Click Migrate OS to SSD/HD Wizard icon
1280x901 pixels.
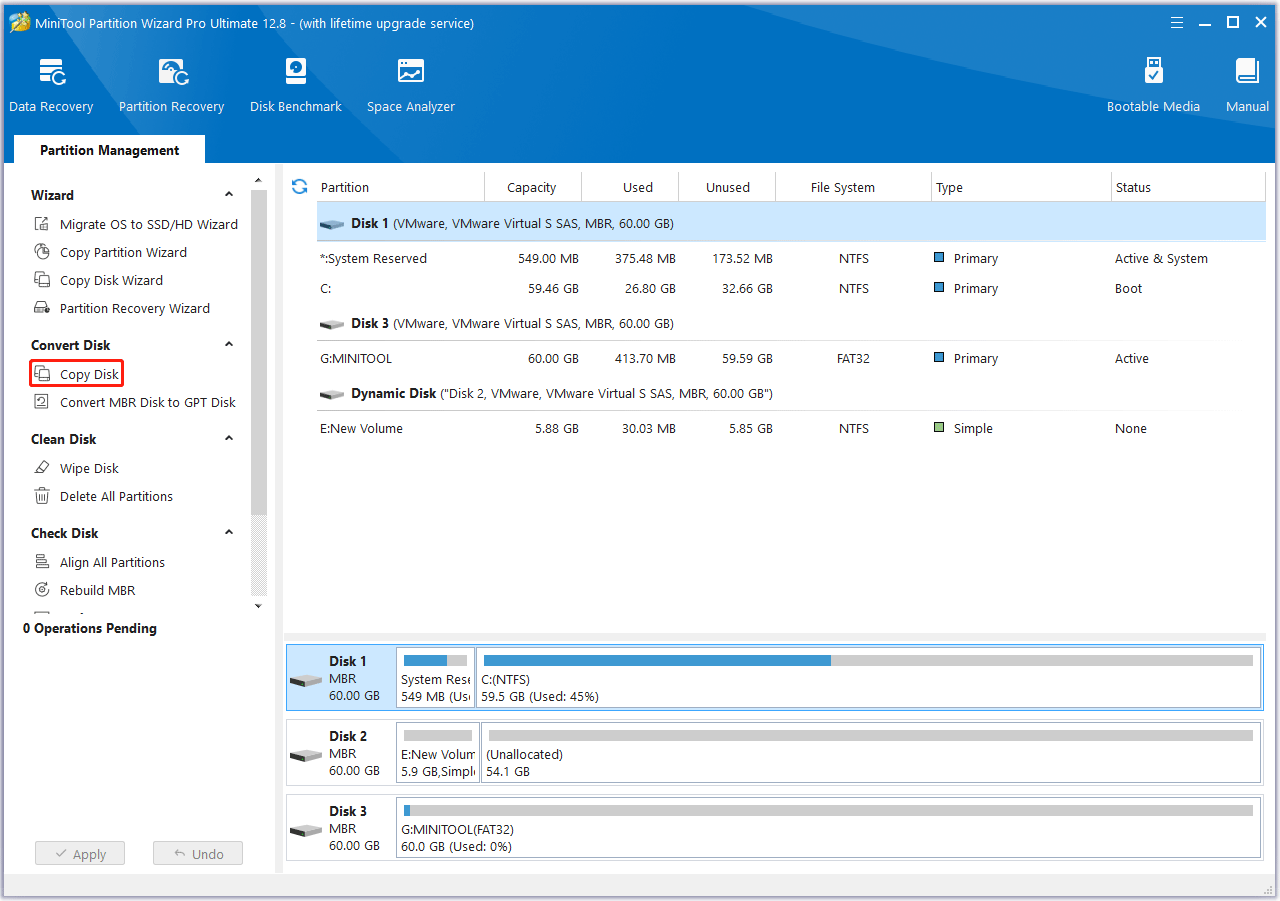42,224
